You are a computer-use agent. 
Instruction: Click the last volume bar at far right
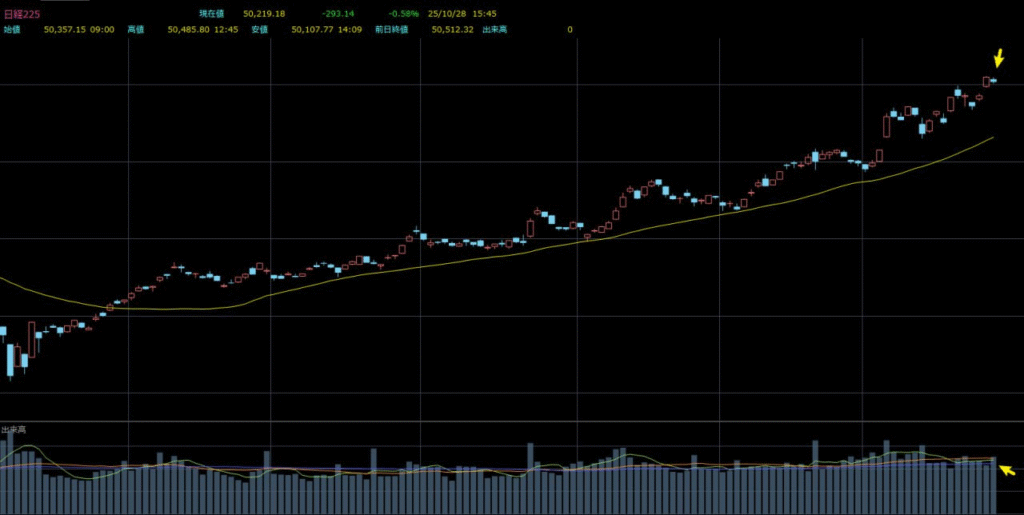point(994,485)
